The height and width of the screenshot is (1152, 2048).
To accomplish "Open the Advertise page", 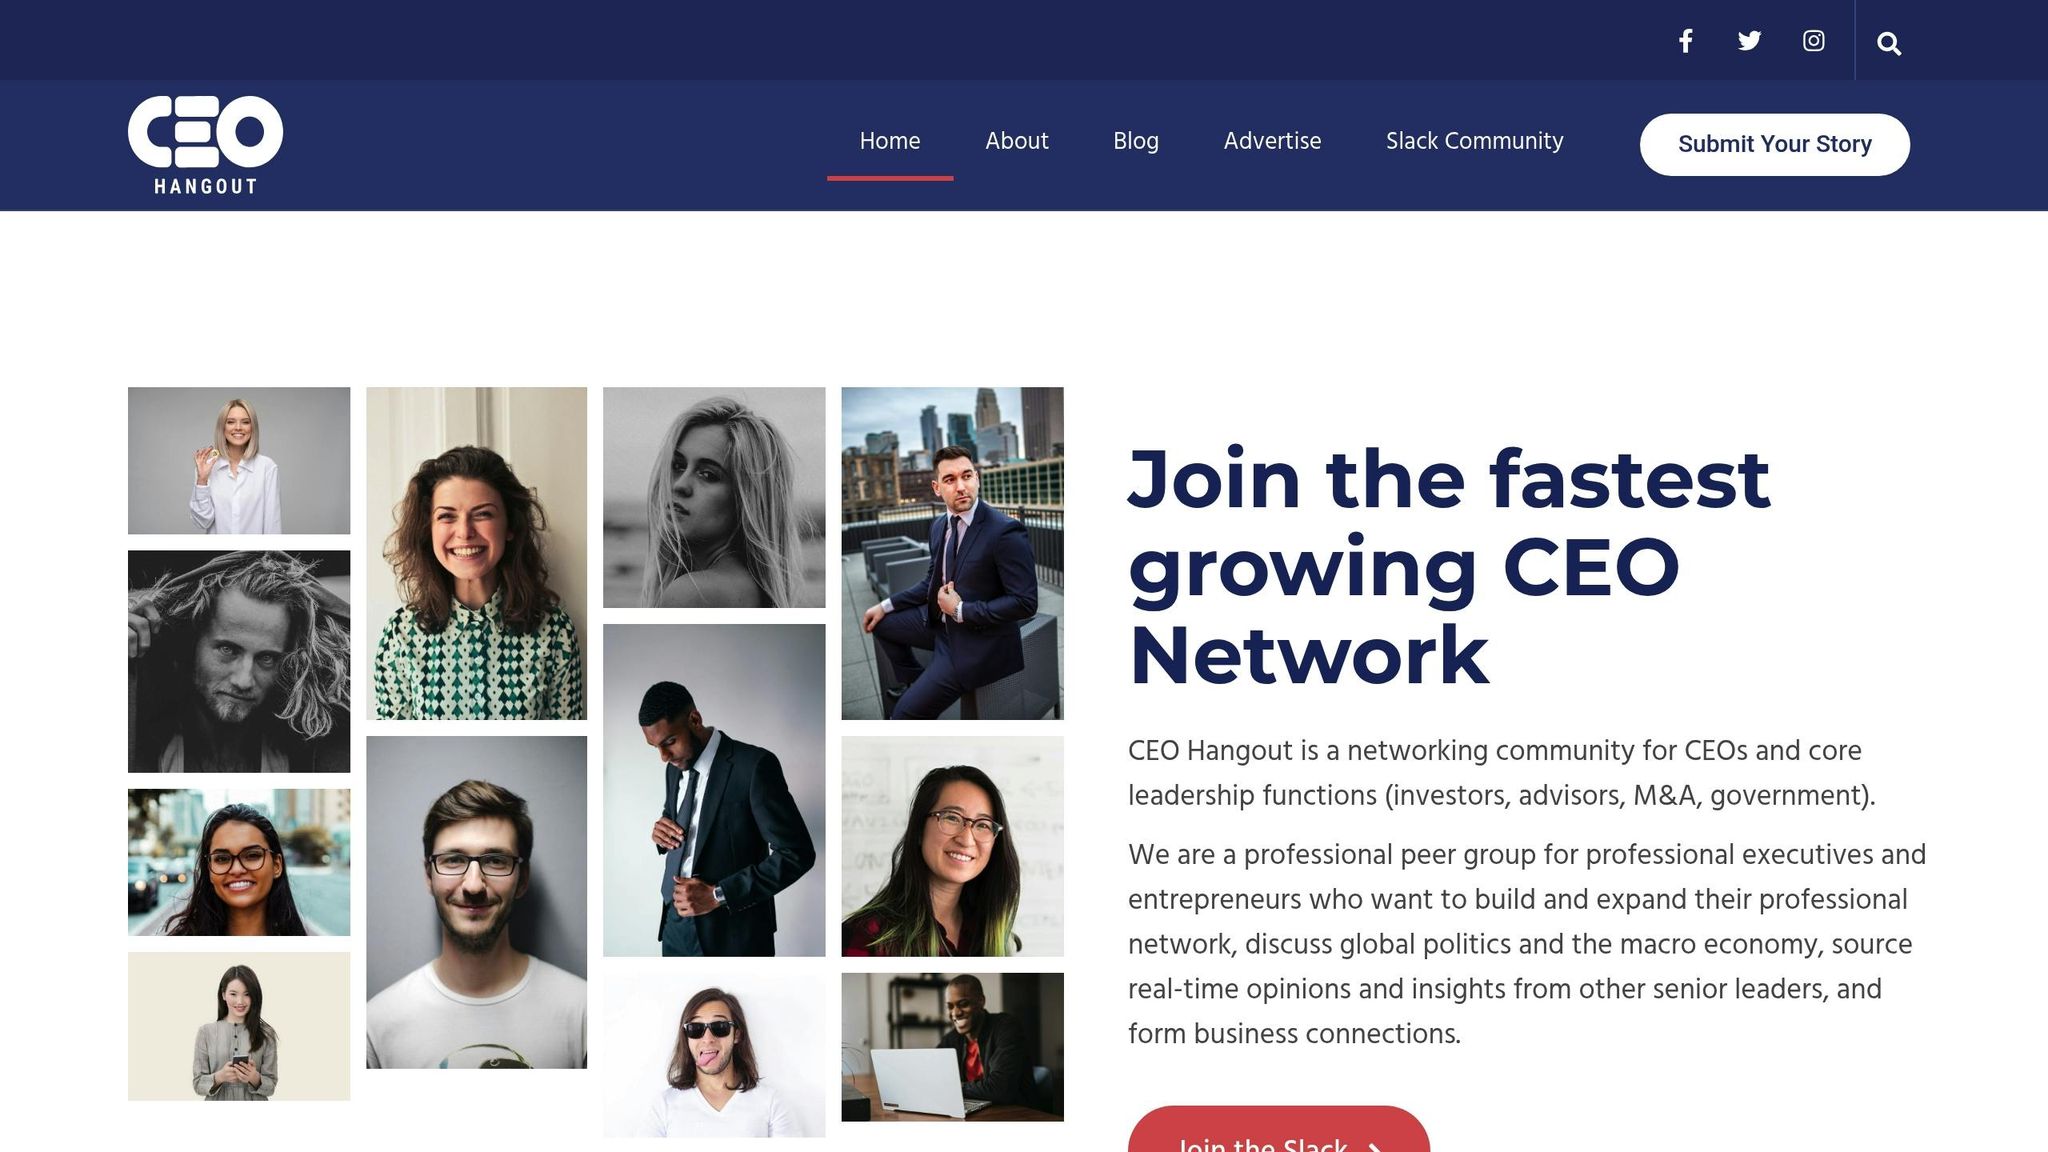I will click(x=1272, y=141).
